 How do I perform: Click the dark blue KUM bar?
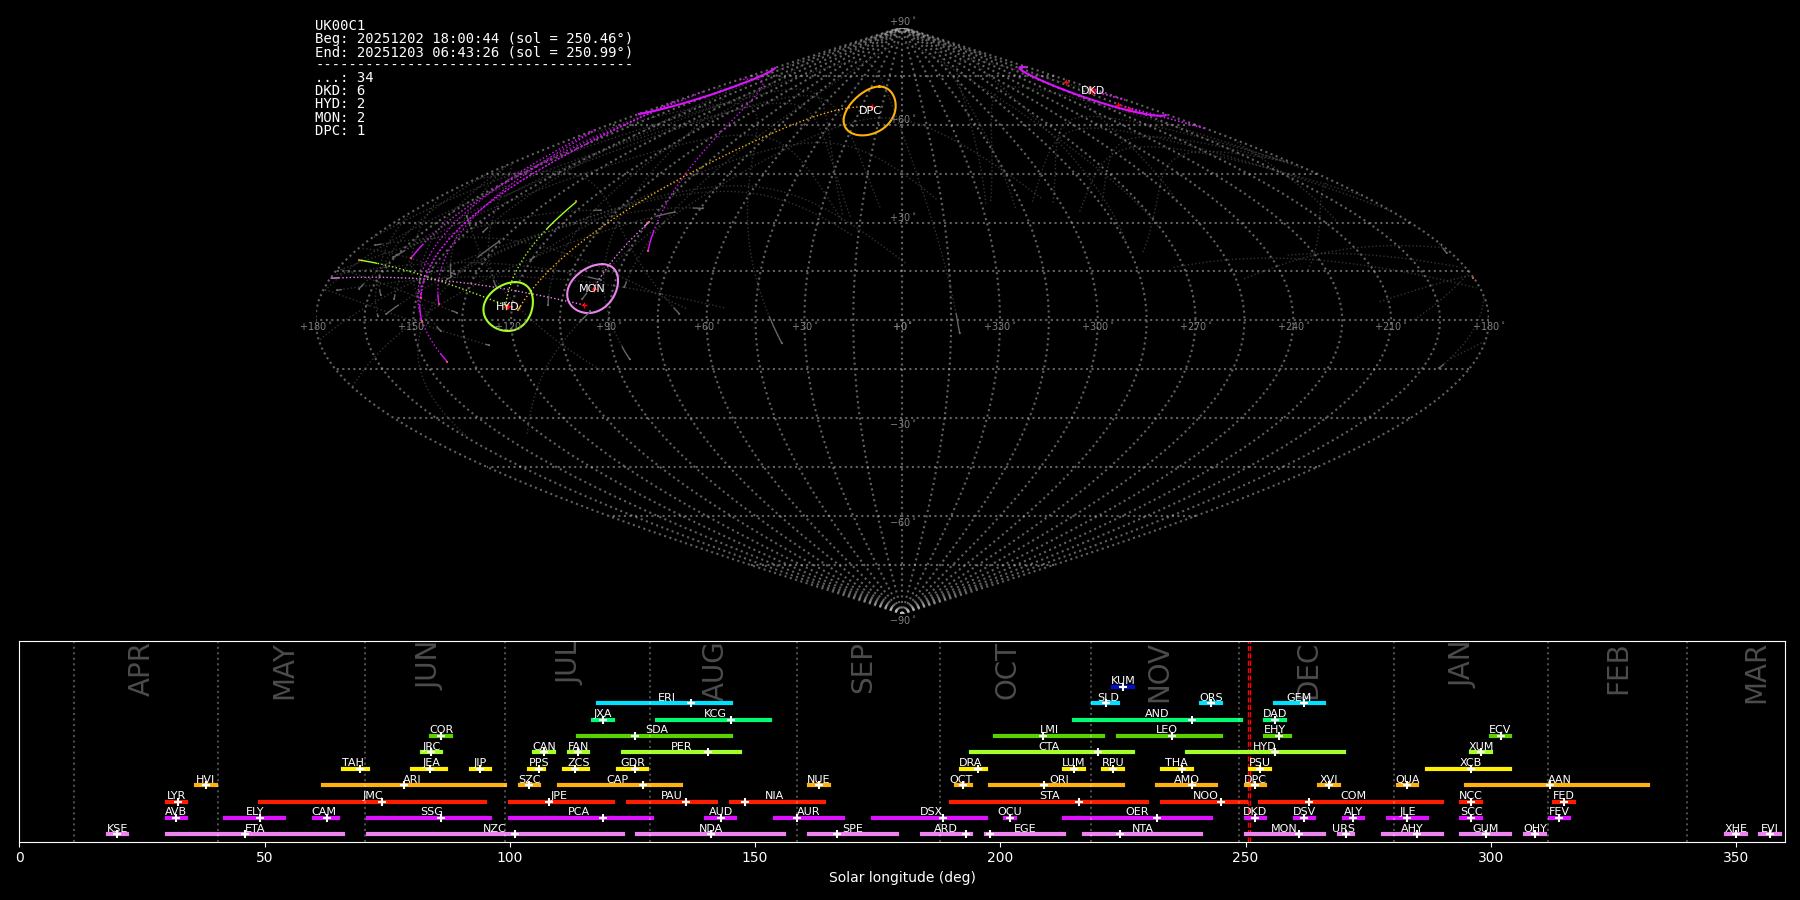(1123, 687)
